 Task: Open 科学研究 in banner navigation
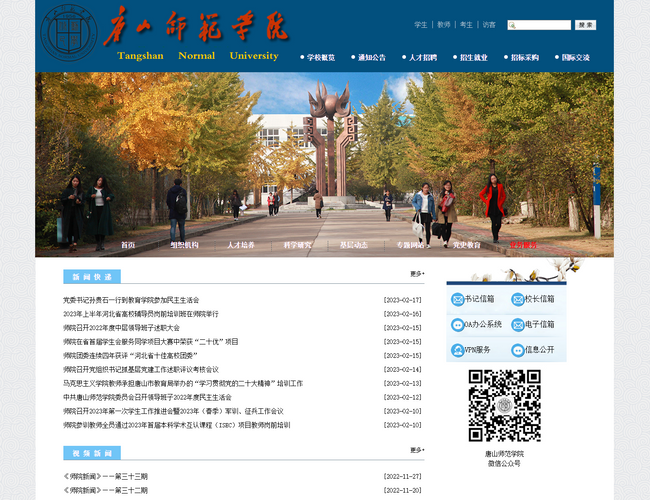(297, 245)
